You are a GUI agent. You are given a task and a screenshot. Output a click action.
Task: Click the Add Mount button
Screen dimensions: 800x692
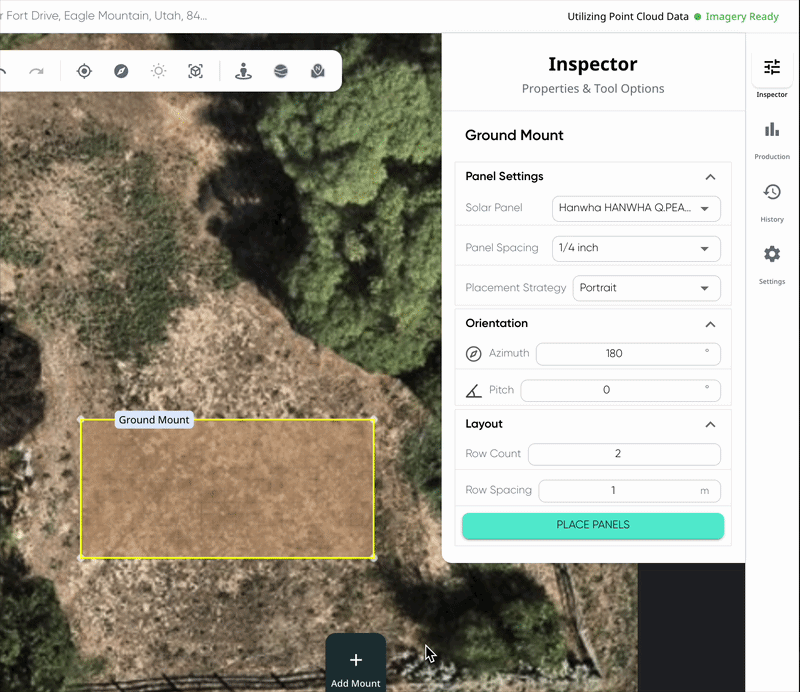356,666
